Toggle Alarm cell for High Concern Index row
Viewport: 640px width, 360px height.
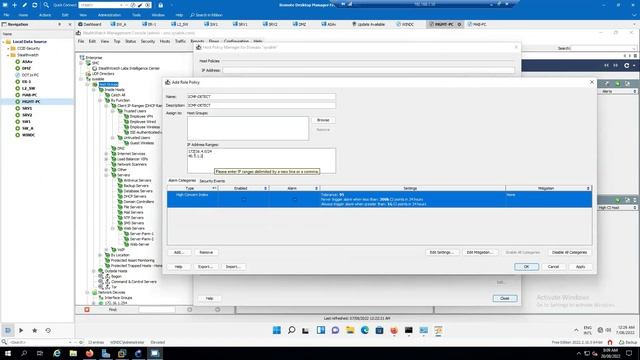295,199
